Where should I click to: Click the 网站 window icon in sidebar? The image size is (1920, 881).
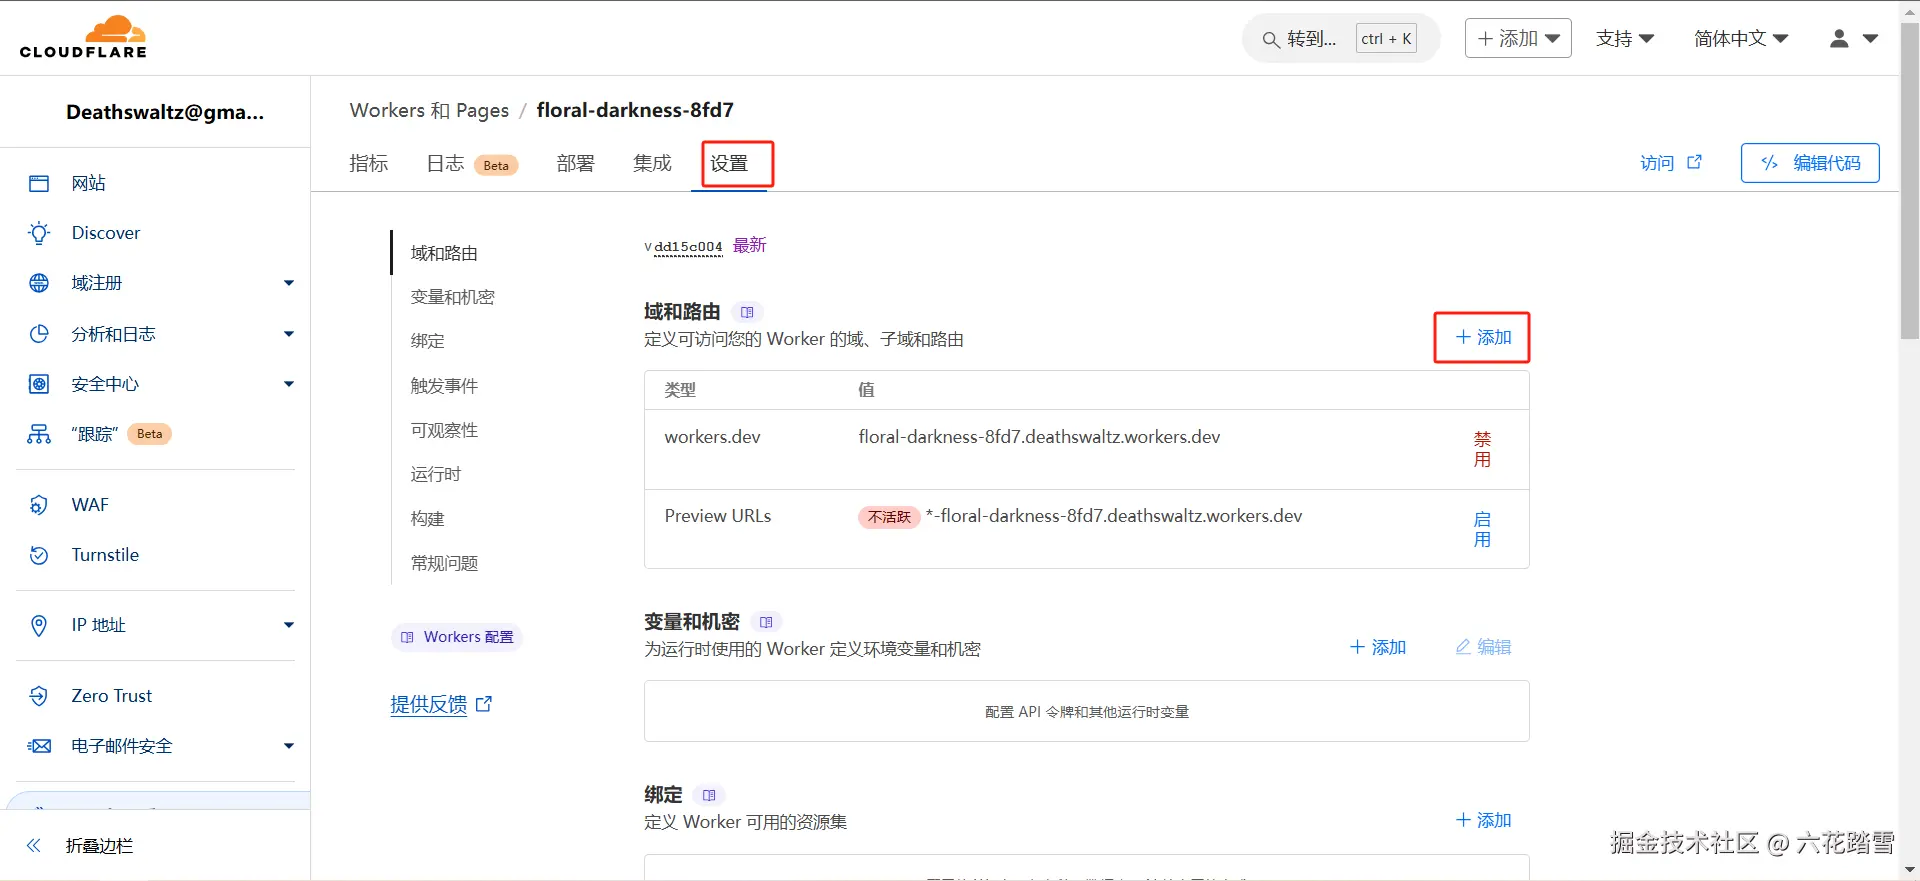(x=39, y=183)
